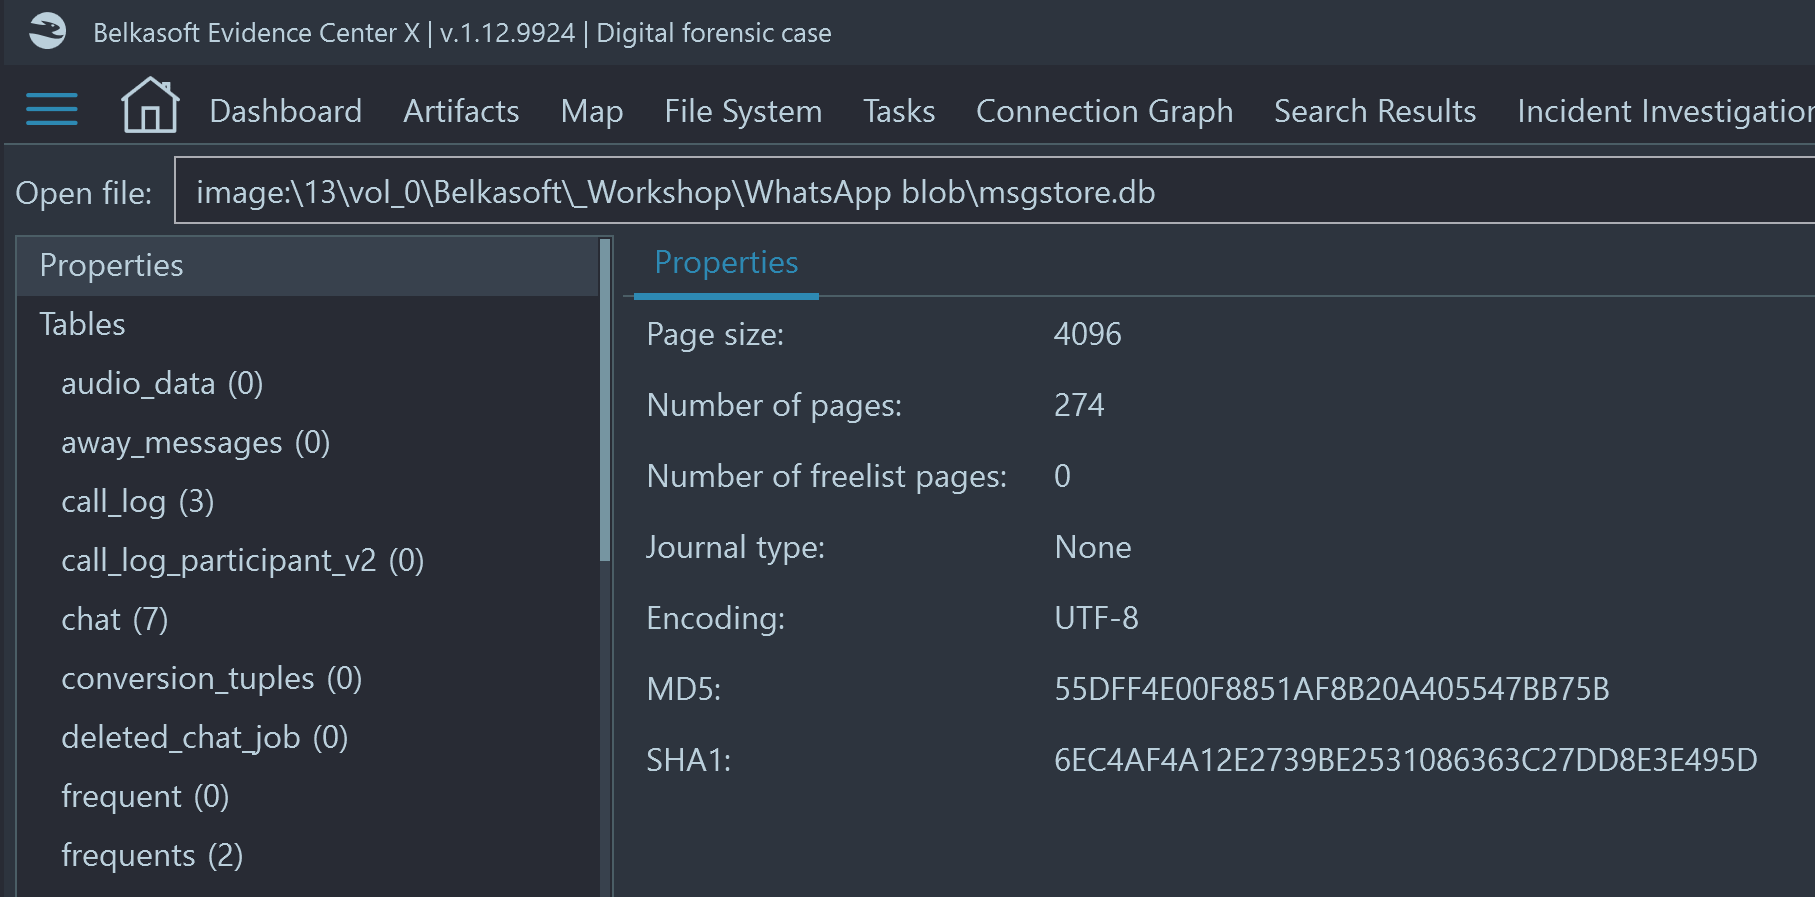Viewport: 1815px width, 897px height.
Task: Go to the Home icon
Action: [x=150, y=105]
